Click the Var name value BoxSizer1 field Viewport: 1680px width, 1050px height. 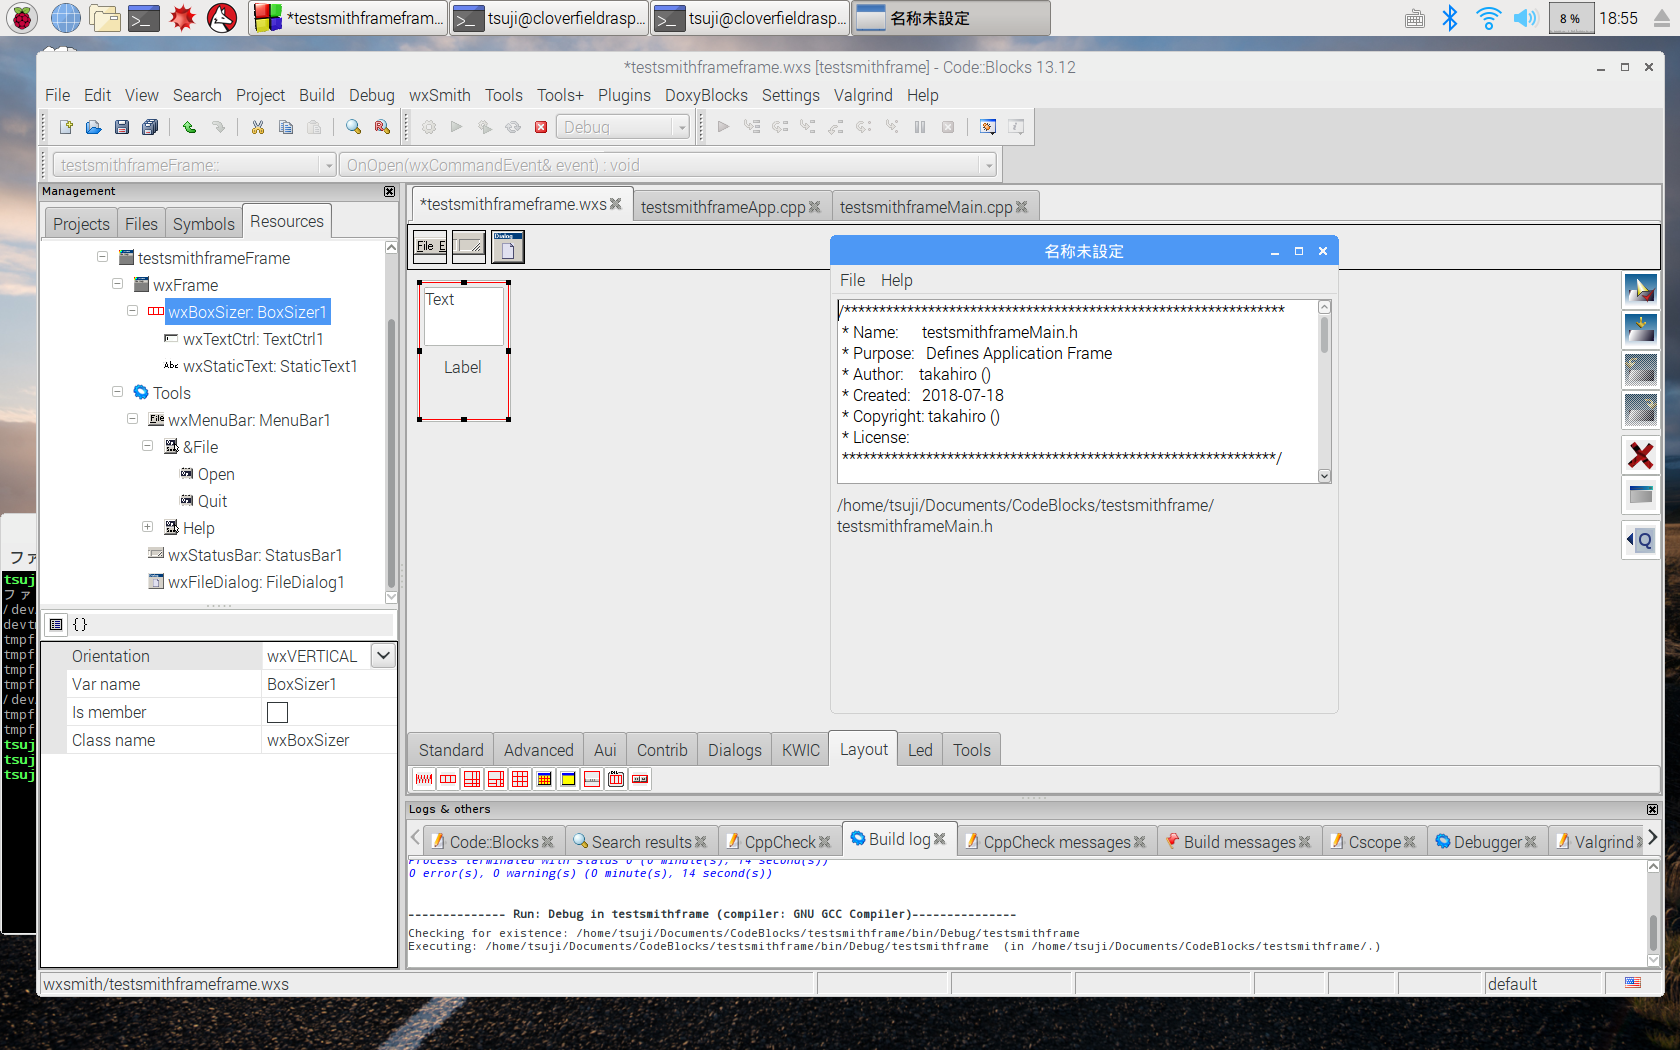tap(330, 684)
